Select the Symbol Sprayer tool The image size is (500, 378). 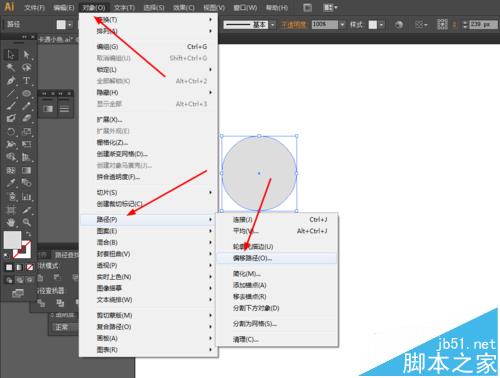tap(11, 196)
